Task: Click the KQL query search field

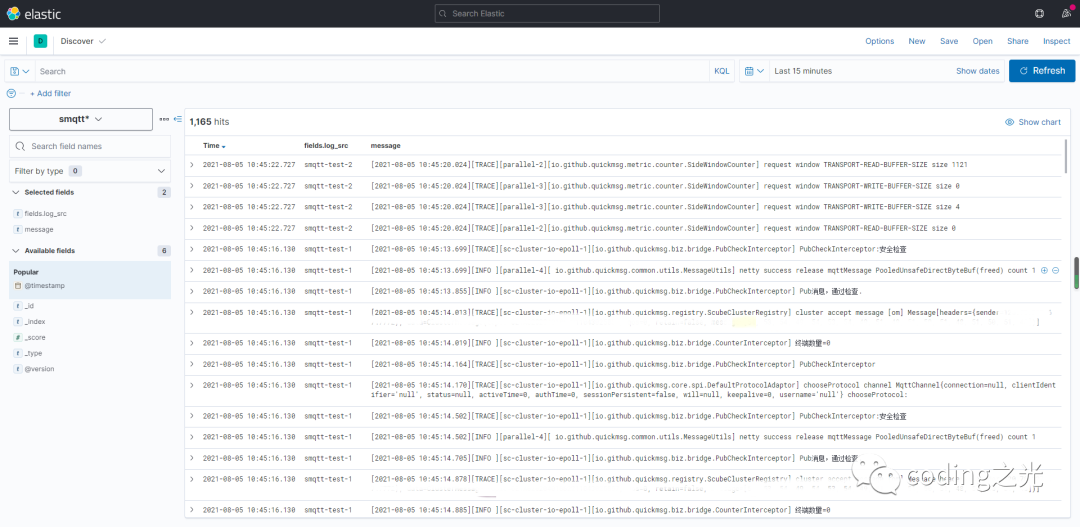Action: pyautogui.click(x=372, y=71)
